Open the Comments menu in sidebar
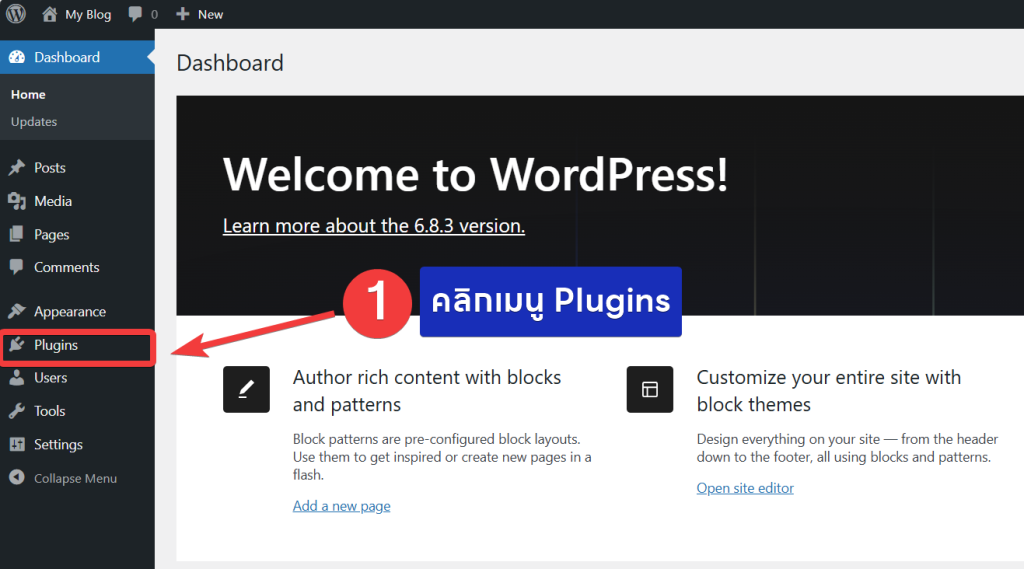This screenshot has width=1024, height=569. (67, 267)
